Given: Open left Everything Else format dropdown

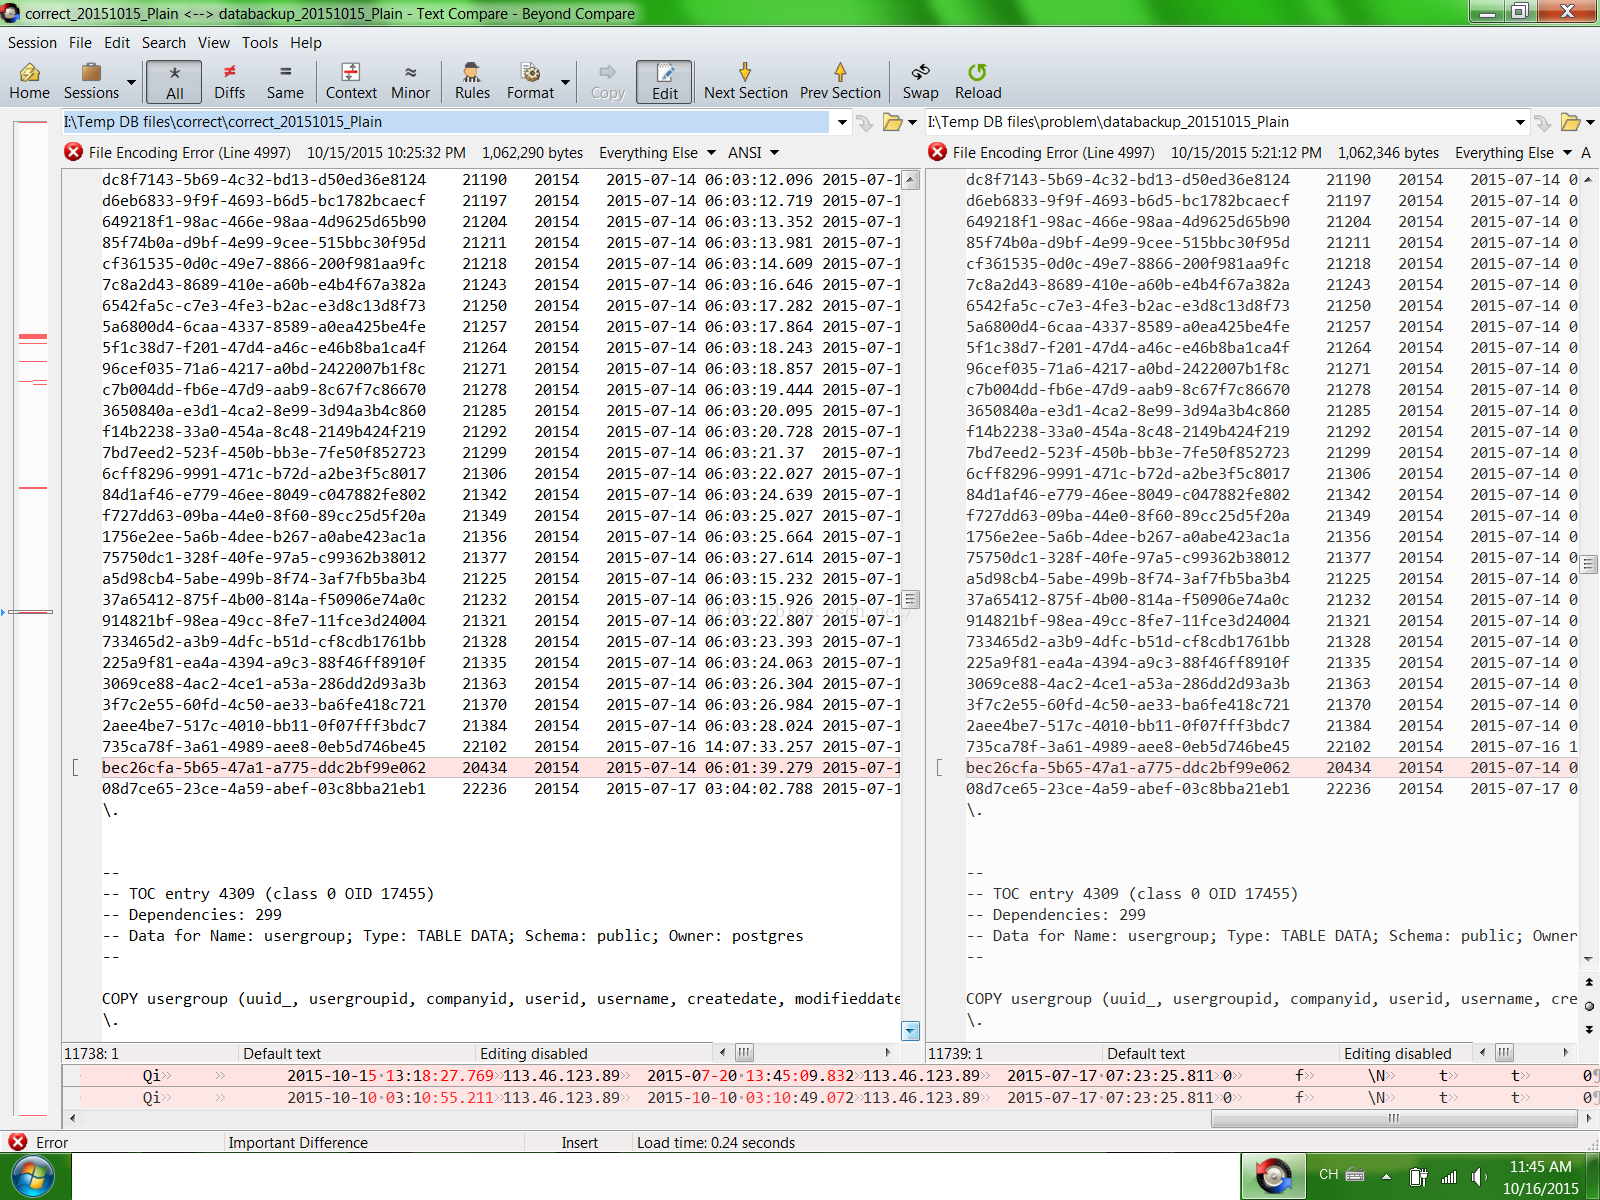Looking at the screenshot, I should coord(658,152).
